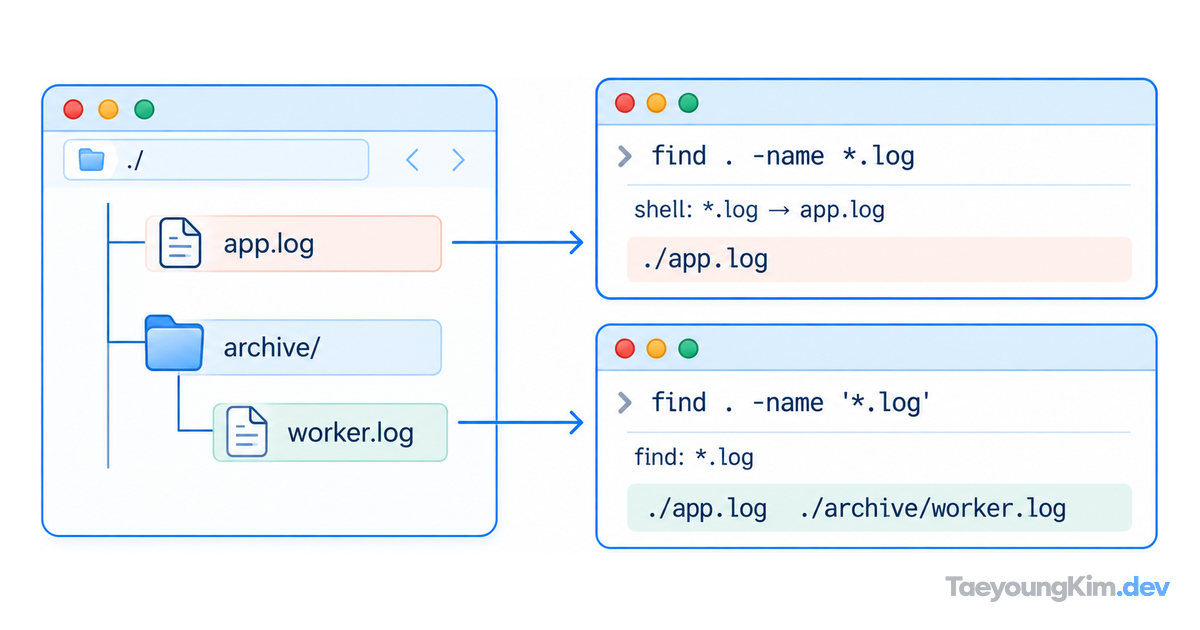This screenshot has height=630, width=1200.
Task: Go forward using the right chevron arrow
Action: [458, 160]
